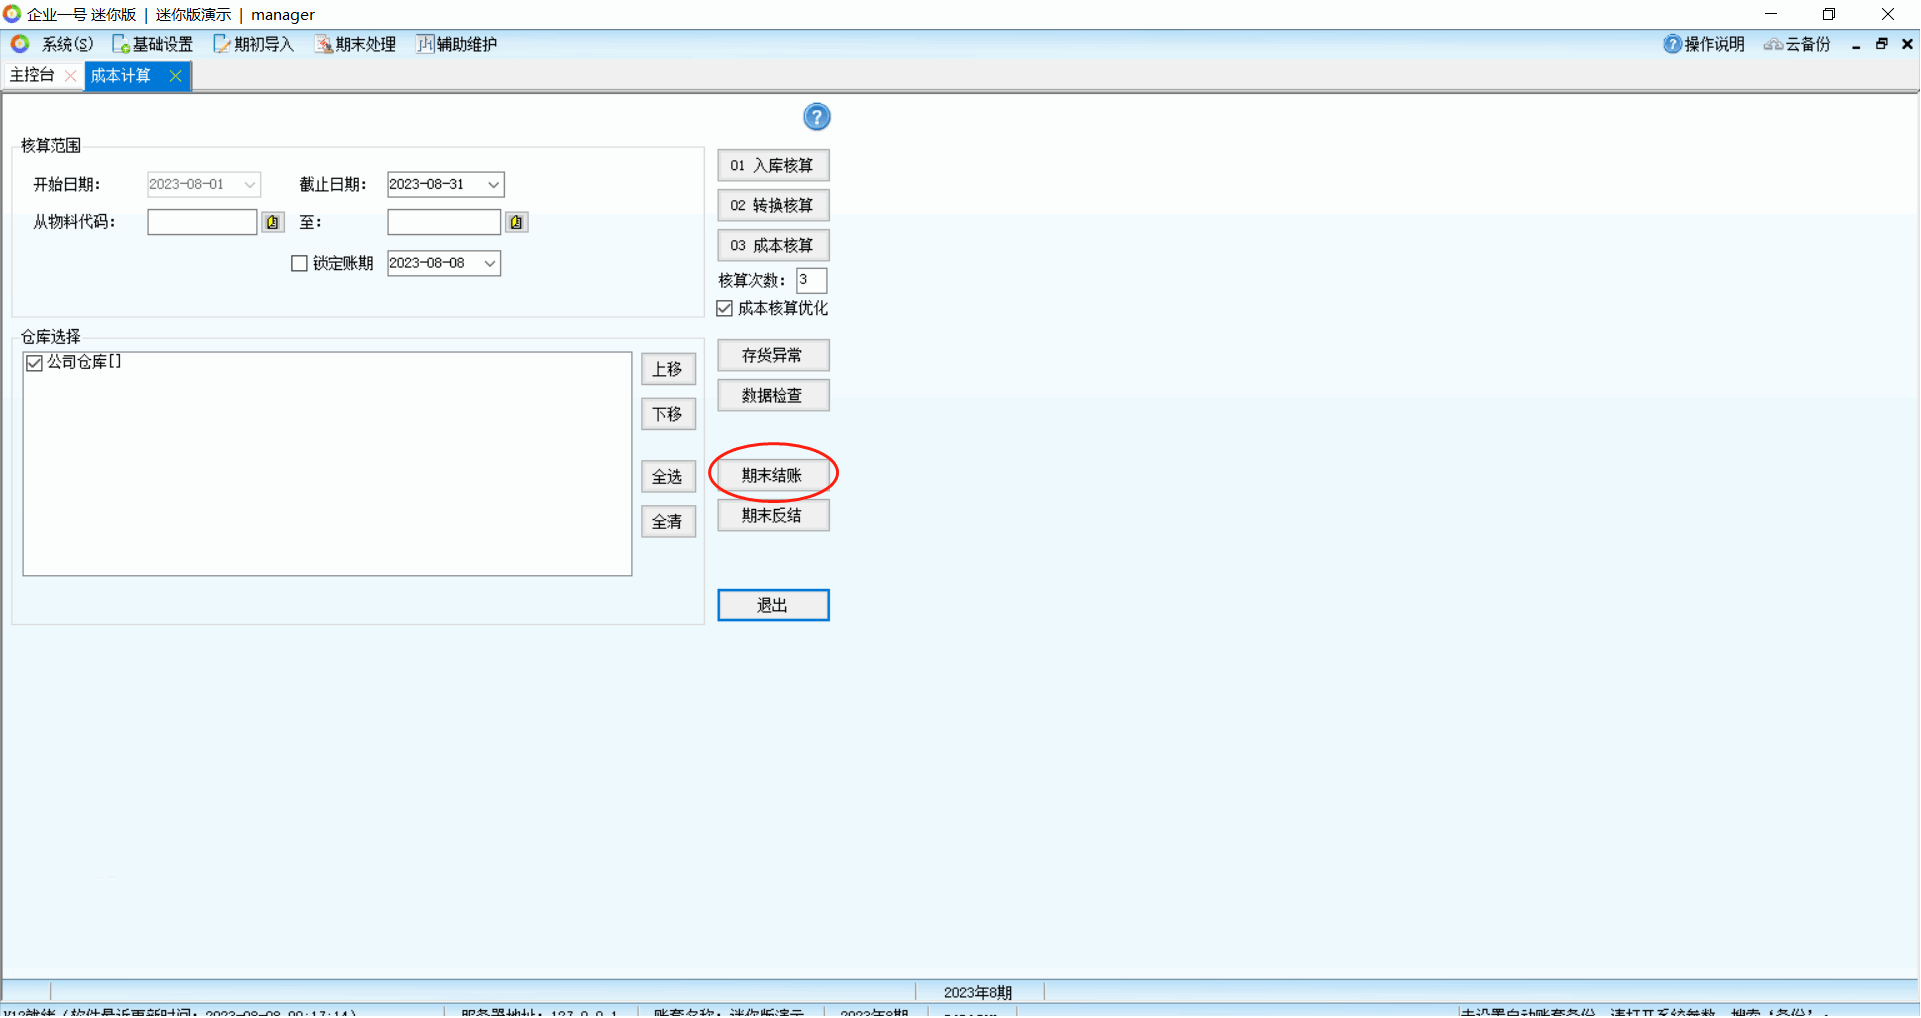The height and width of the screenshot is (1018, 1921).
Task: Open 操作说明 help in the top bar
Action: 1704,44
